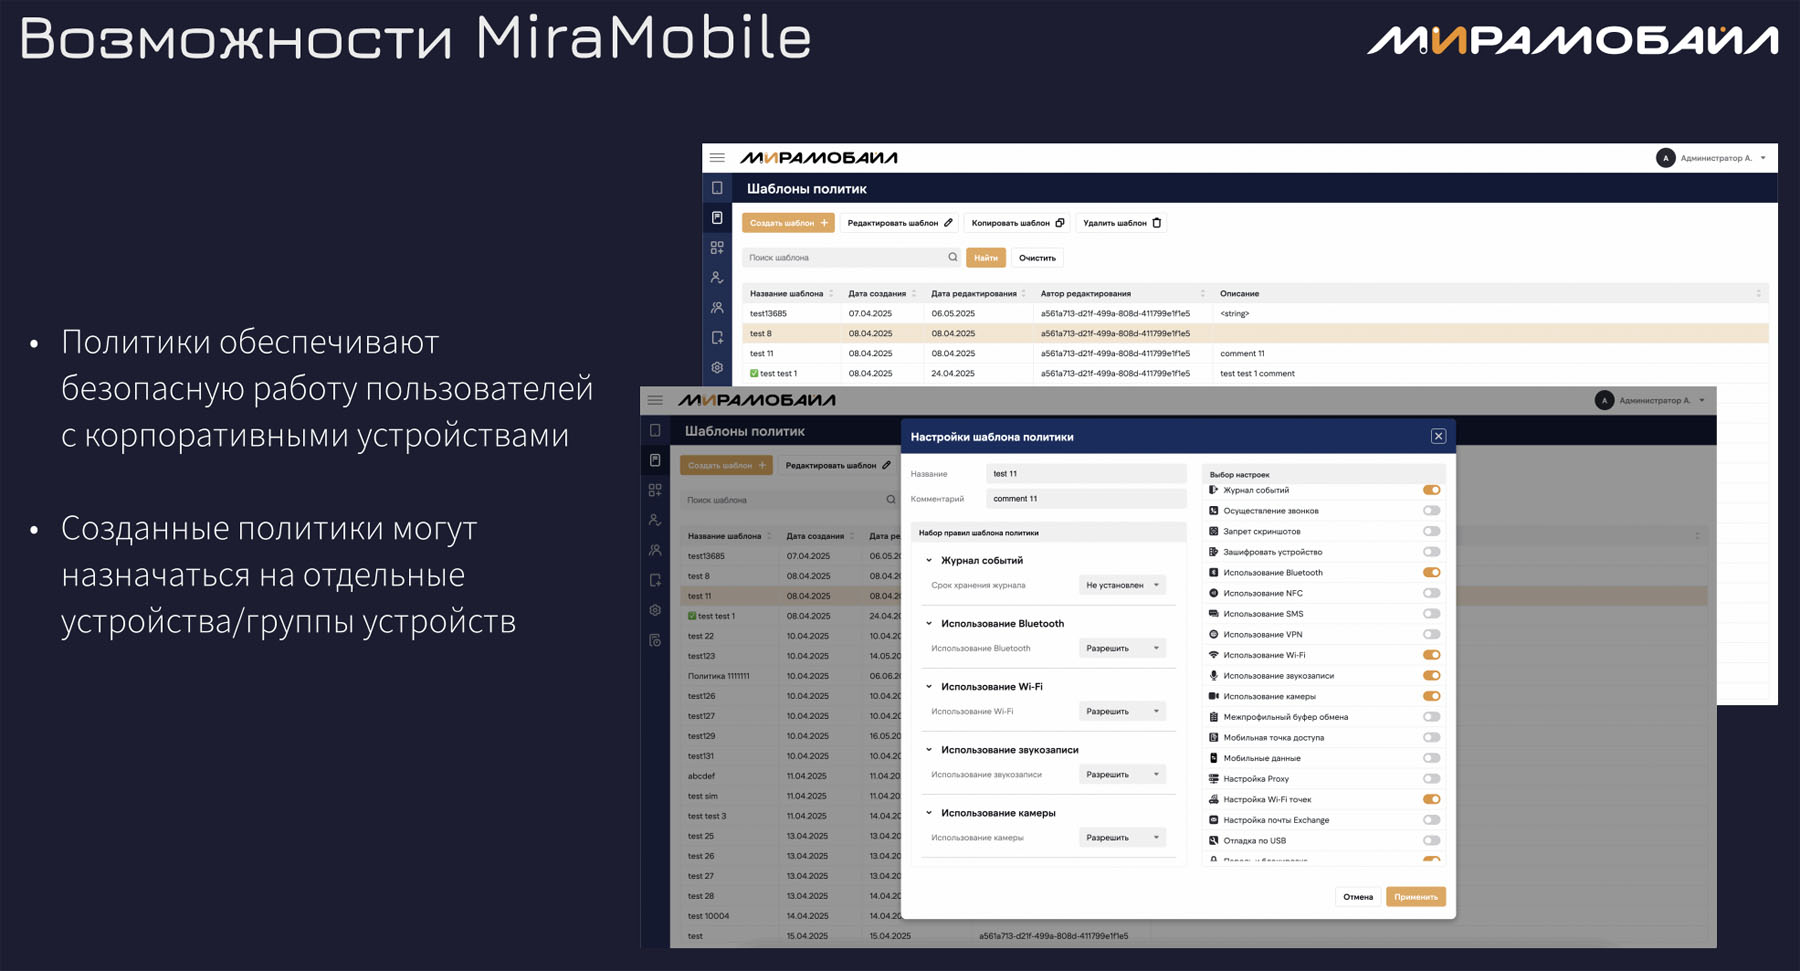The width and height of the screenshot is (1800, 971).
Task: Open the Срок хранения журнала dropdown
Action: pyautogui.click(x=1122, y=585)
